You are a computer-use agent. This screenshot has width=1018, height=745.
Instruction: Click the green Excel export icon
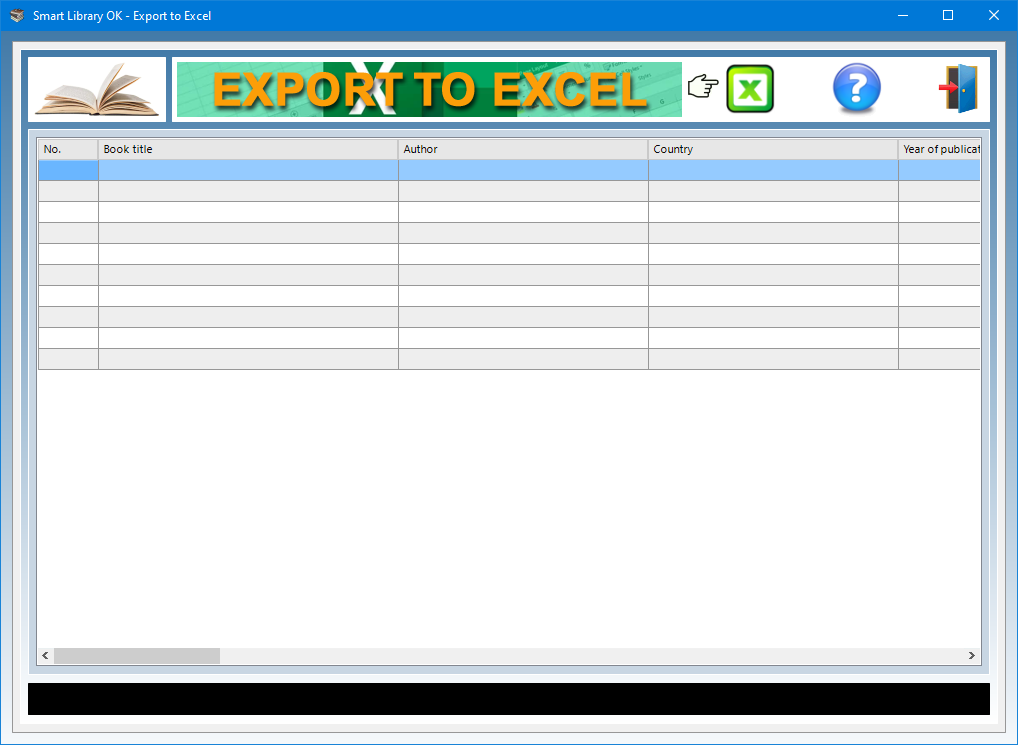click(x=750, y=89)
